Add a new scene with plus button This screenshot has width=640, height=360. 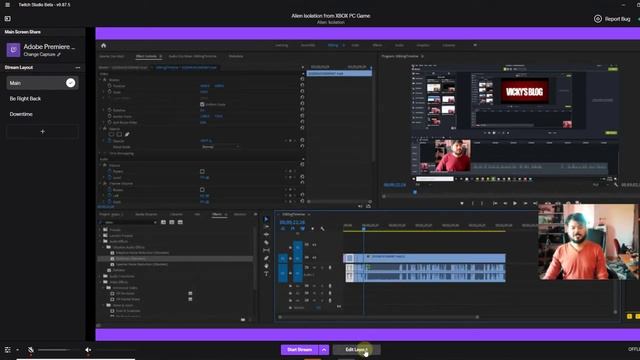pyautogui.click(x=42, y=131)
